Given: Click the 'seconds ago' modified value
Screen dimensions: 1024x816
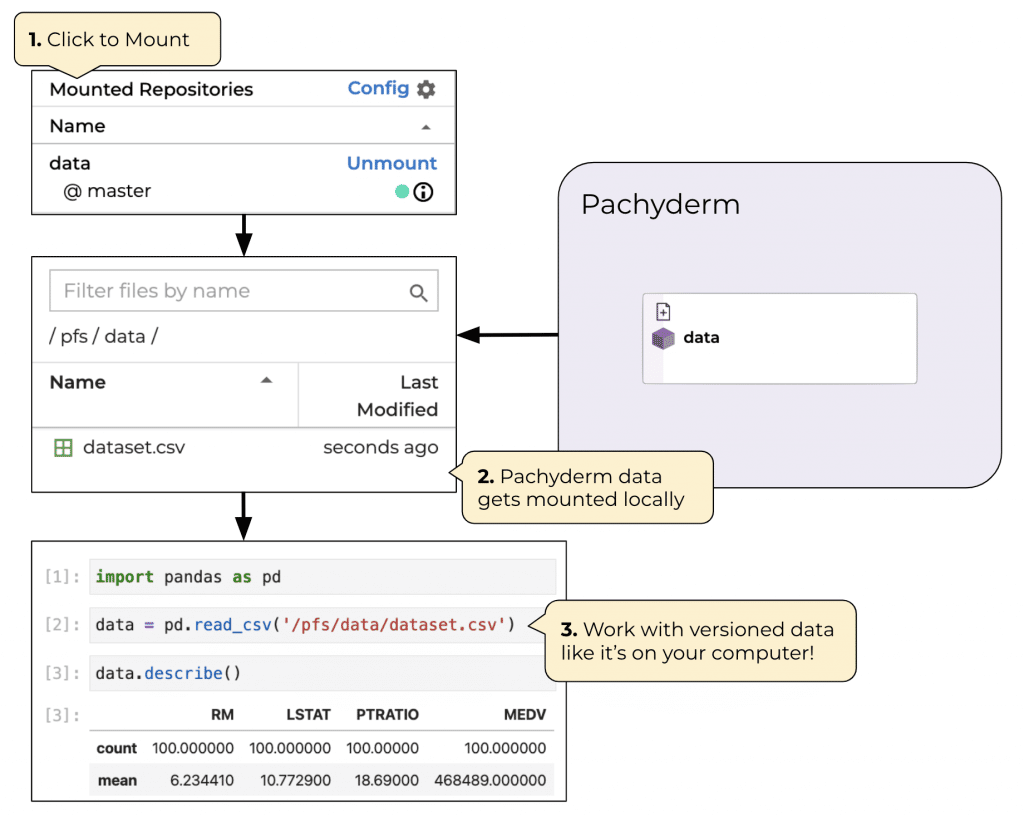Looking at the screenshot, I should 381,447.
